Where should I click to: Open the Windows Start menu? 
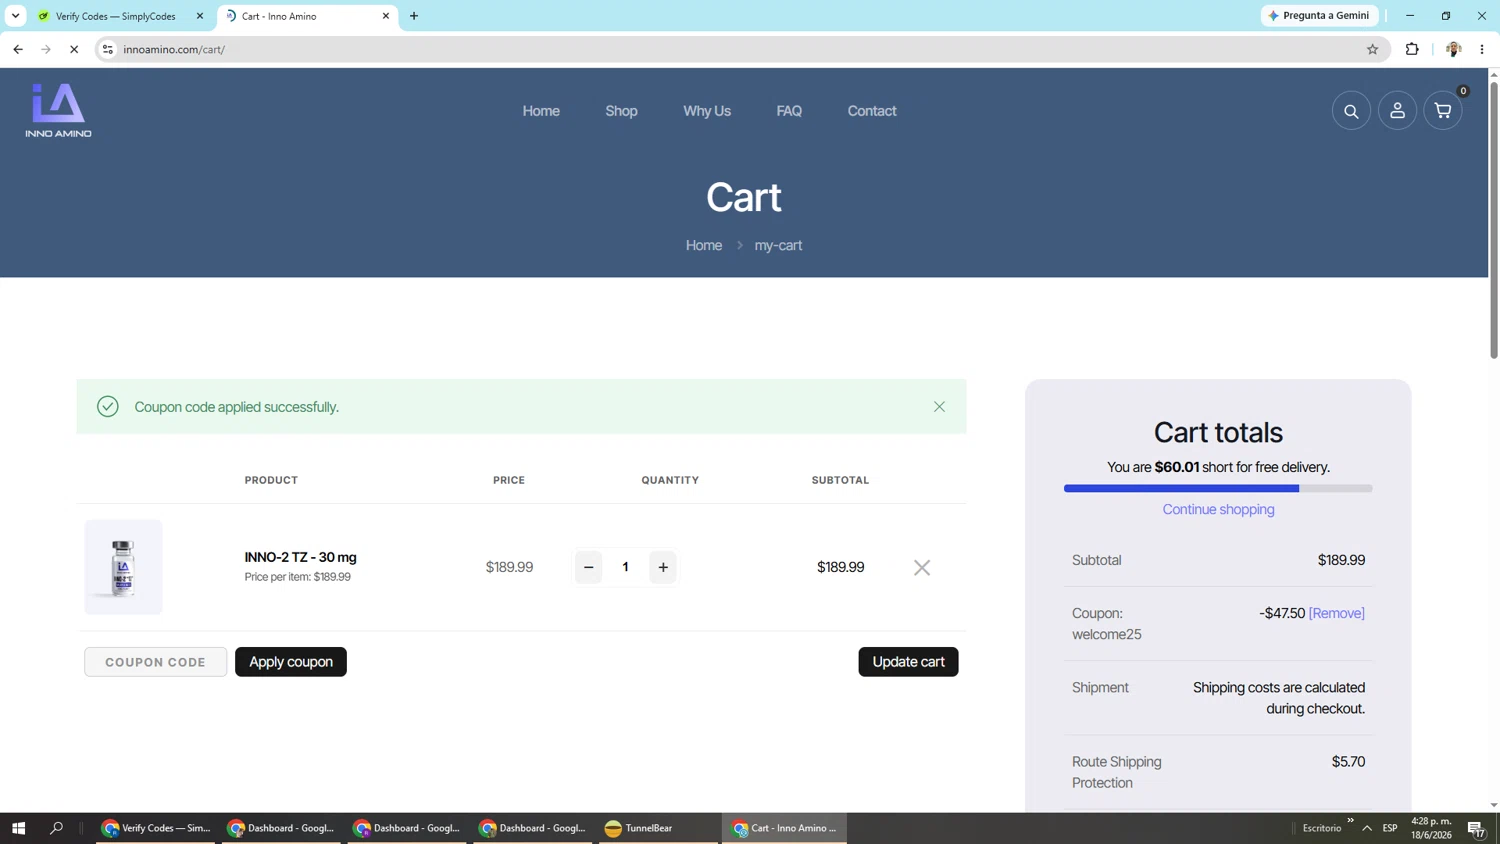point(18,828)
